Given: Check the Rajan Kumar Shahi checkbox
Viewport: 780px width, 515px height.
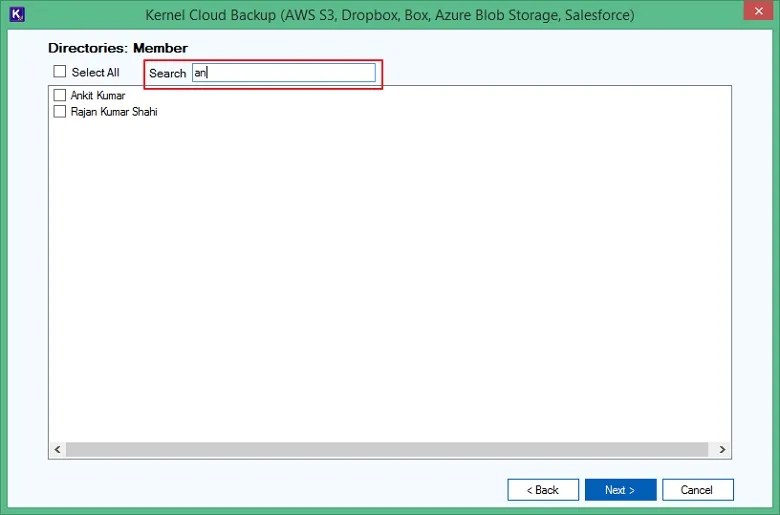Looking at the screenshot, I should coord(60,111).
